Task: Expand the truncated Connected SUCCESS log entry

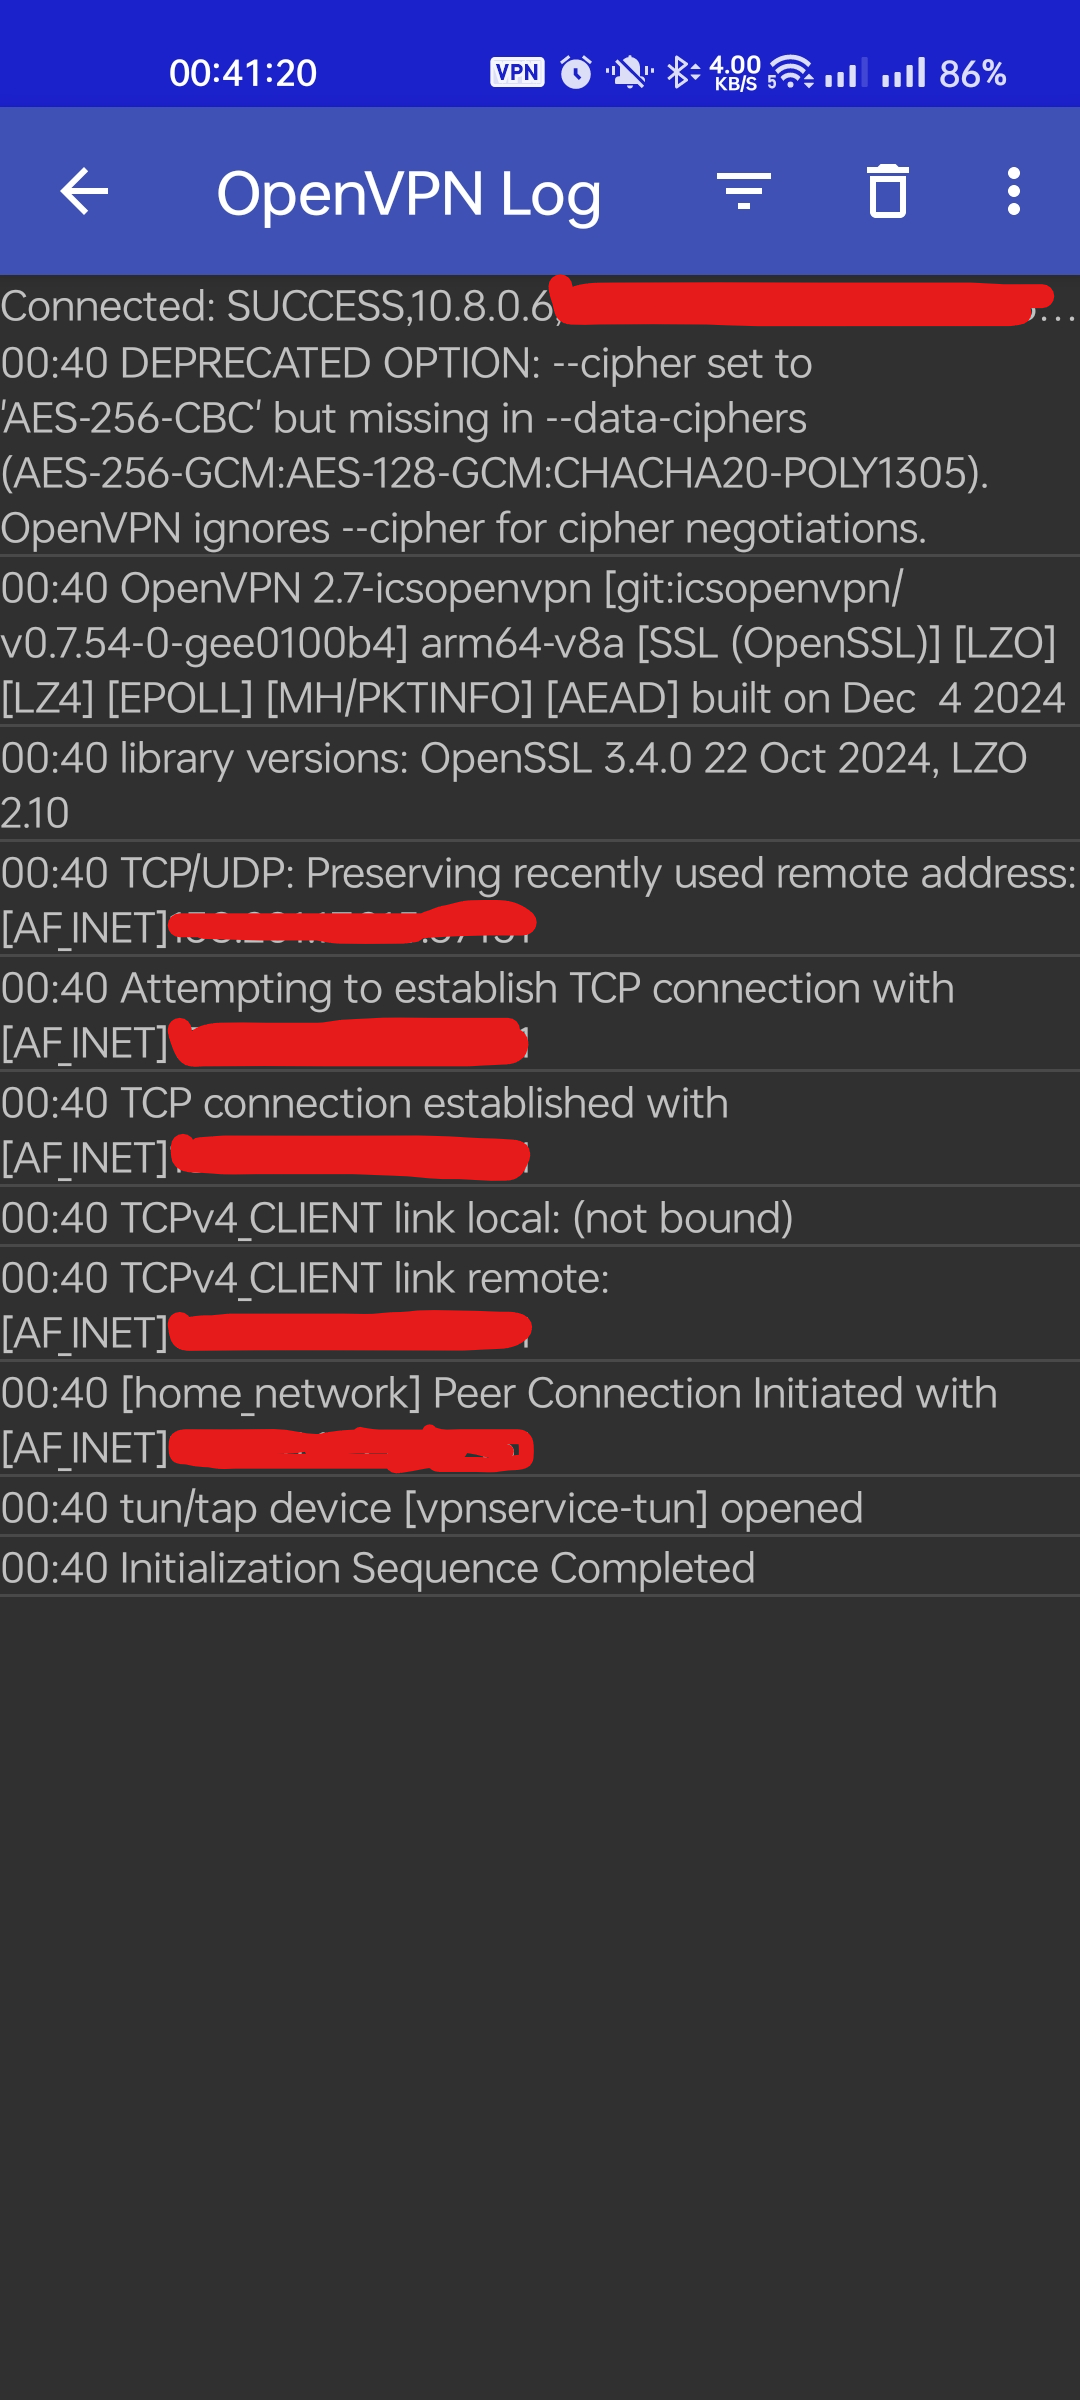Action: point(400,303)
